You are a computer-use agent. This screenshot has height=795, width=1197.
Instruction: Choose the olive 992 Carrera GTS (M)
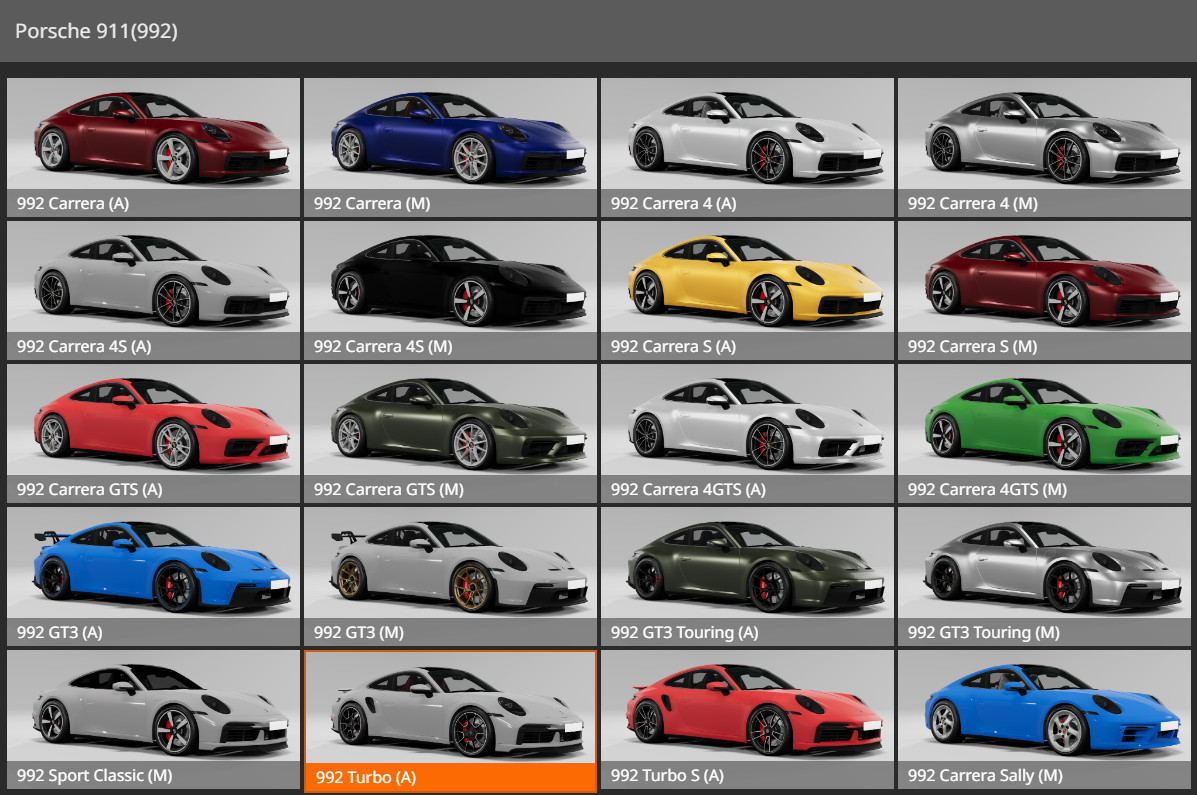(x=450, y=424)
